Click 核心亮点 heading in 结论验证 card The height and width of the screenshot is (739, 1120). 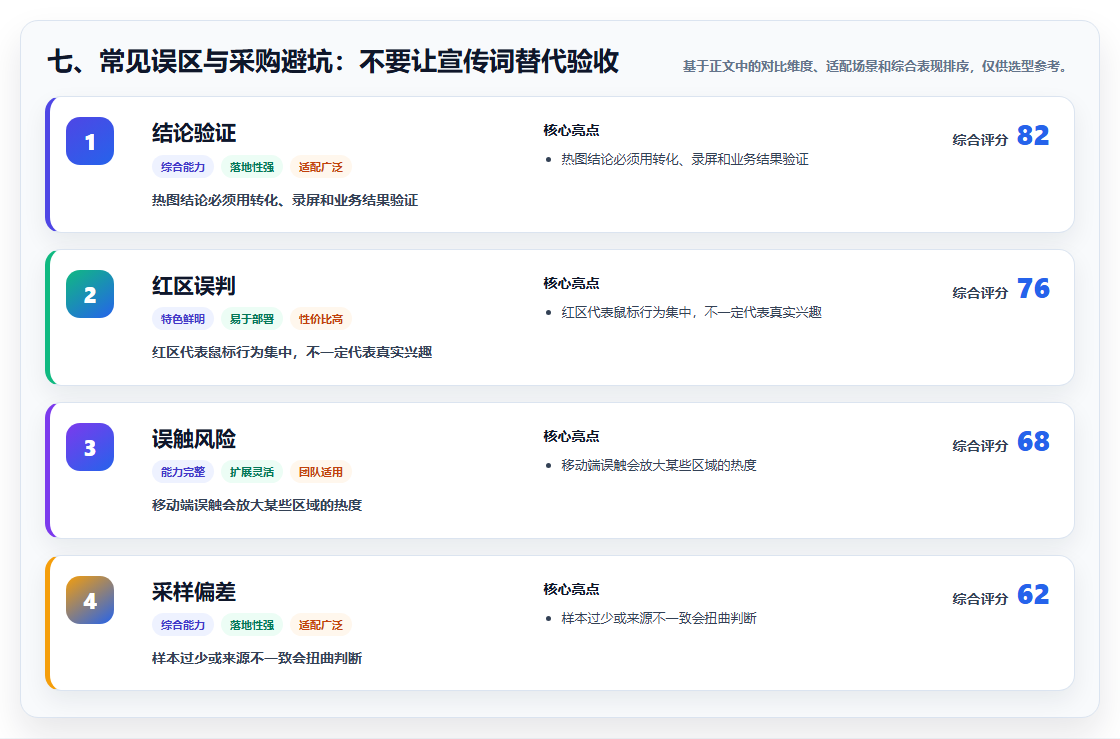pos(571,130)
